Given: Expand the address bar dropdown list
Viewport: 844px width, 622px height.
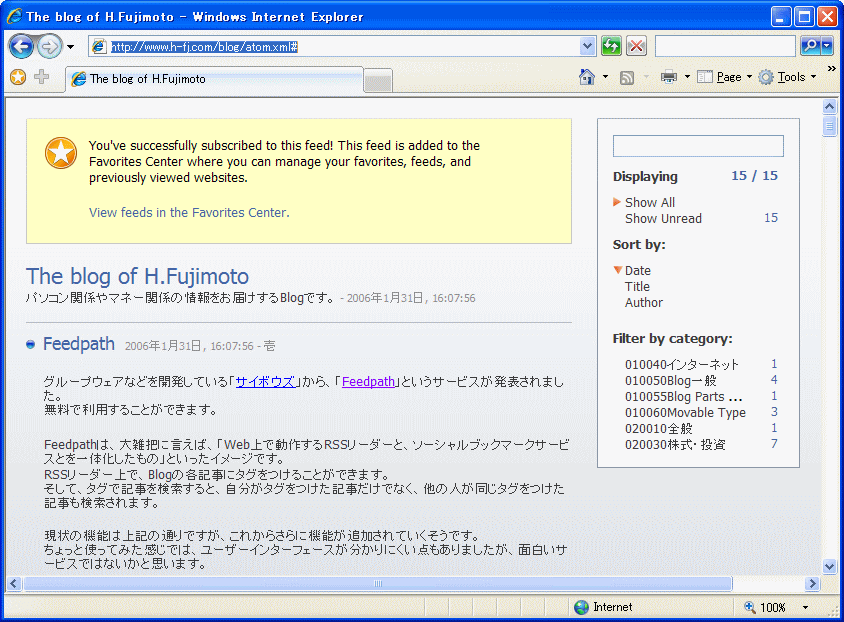Looking at the screenshot, I should 587,47.
